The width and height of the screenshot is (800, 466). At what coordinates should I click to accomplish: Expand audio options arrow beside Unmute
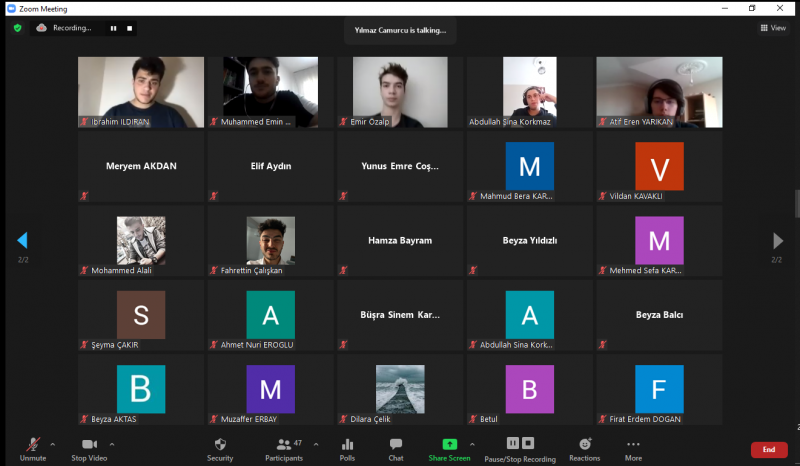pos(53,443)
